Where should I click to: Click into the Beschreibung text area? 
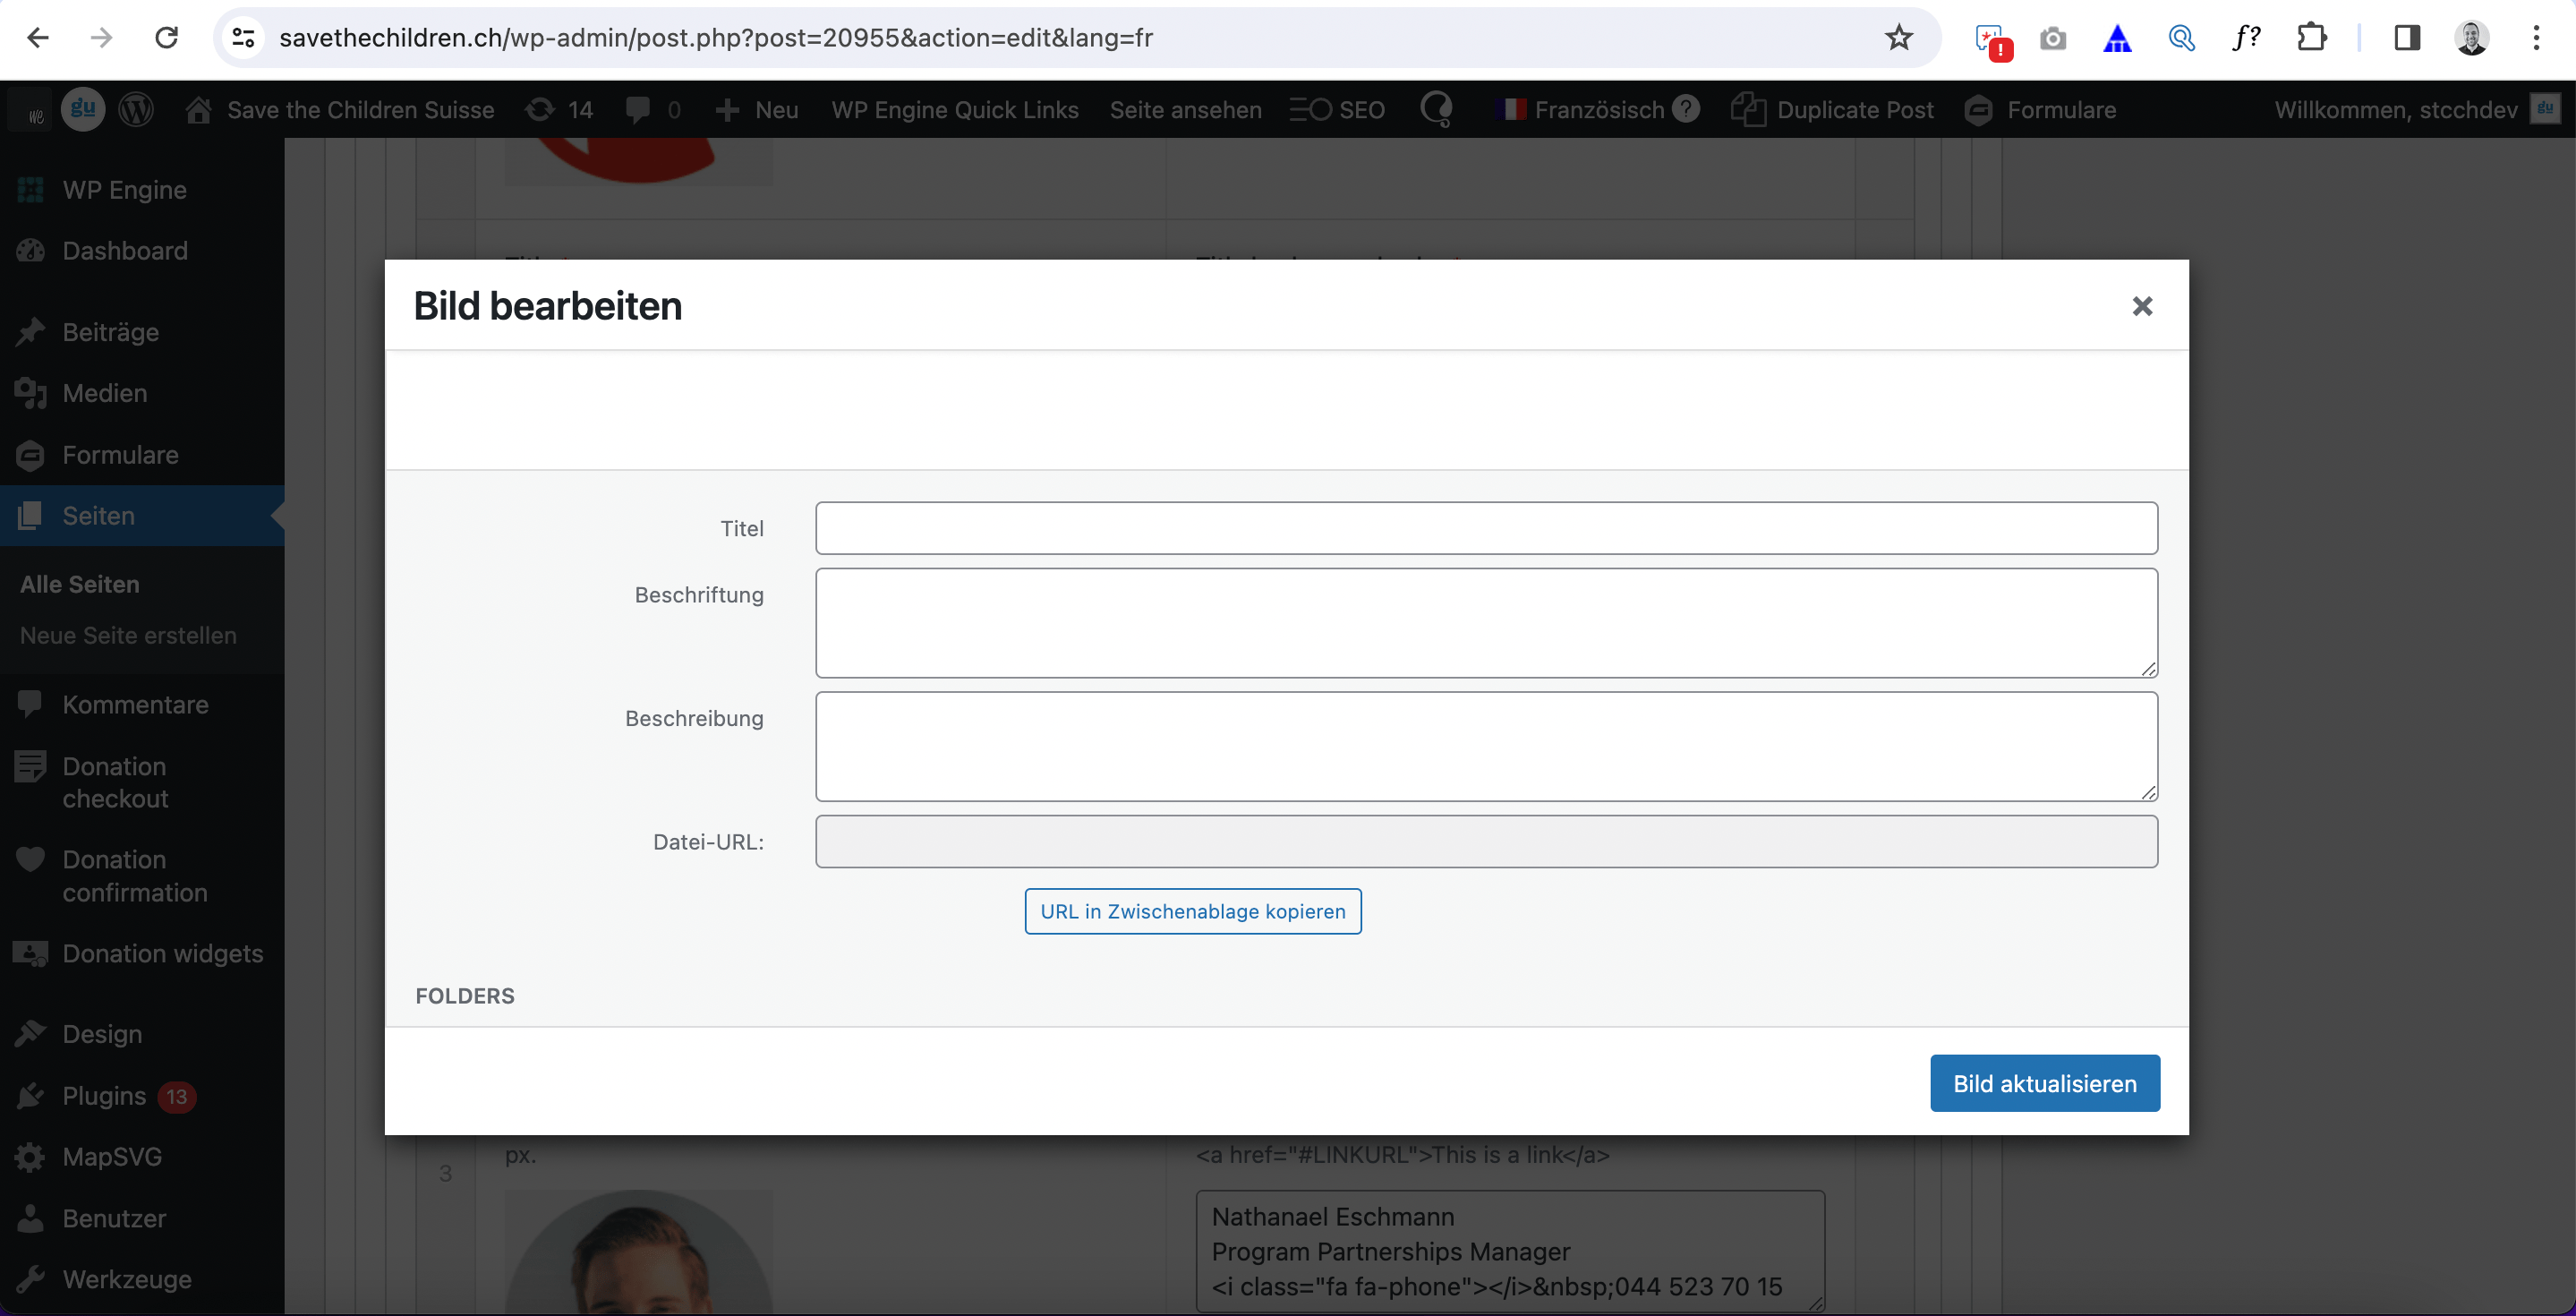1486,746
